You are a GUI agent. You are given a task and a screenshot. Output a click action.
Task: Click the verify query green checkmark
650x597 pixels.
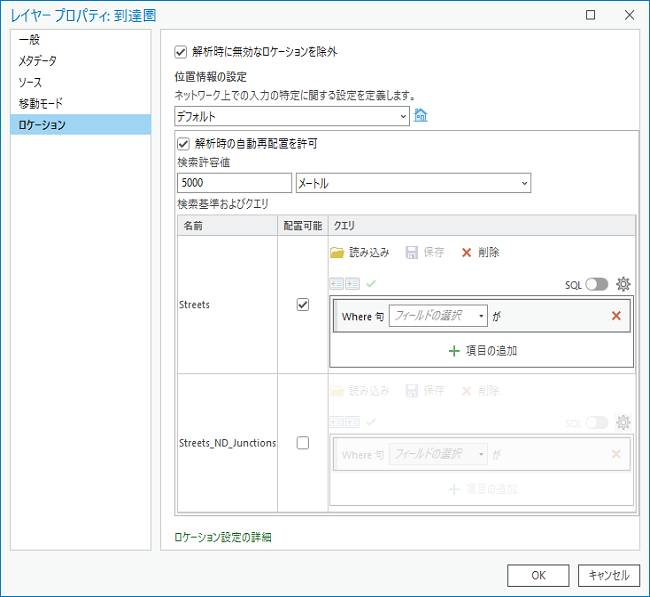371,284
